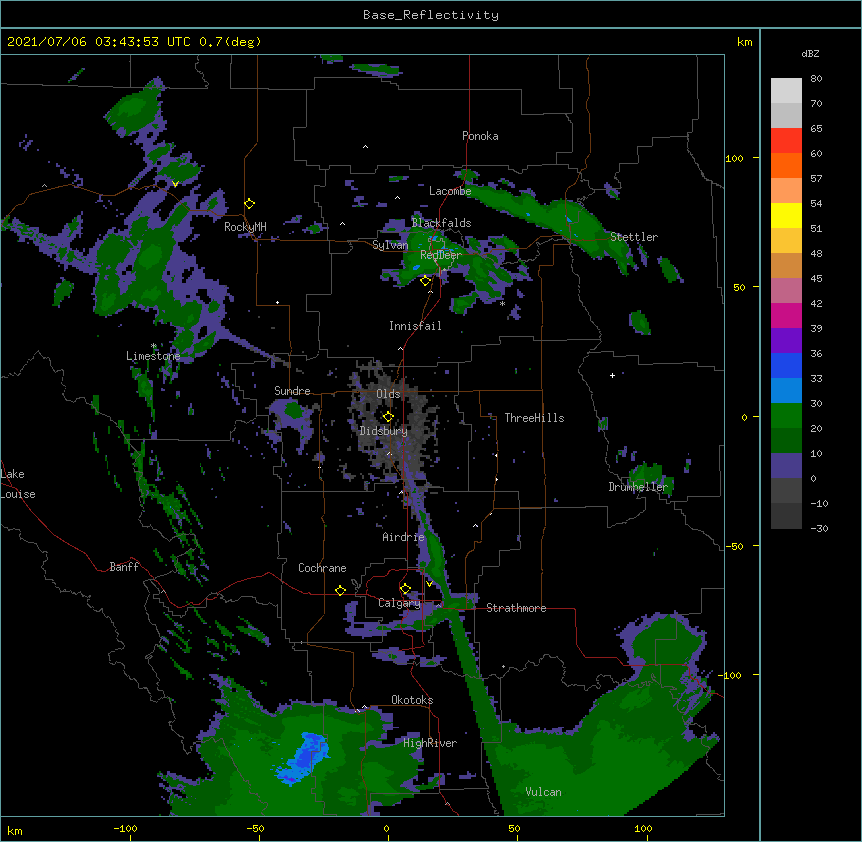The image size is (862, 842).
Task: Click the yellow V marker in northwest echoes
Action: coord(175,184)
